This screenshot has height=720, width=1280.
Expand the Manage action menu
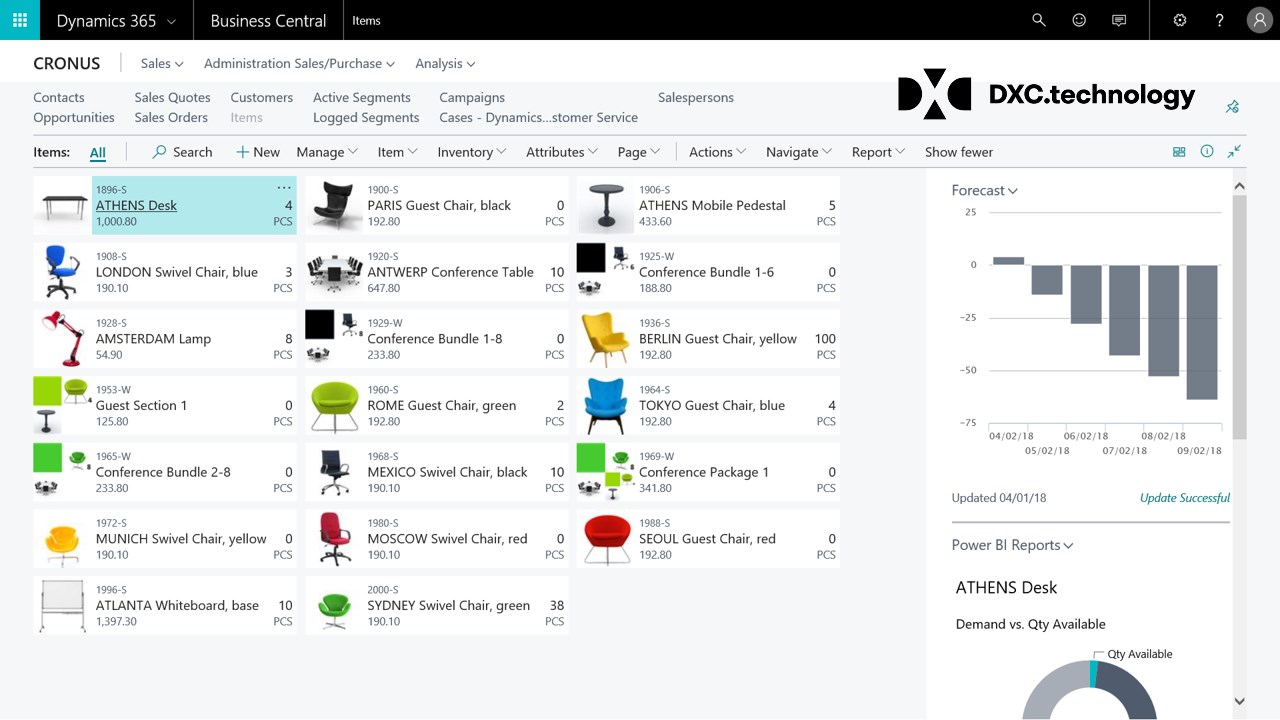pyautogui.click(x=327, y=152)
